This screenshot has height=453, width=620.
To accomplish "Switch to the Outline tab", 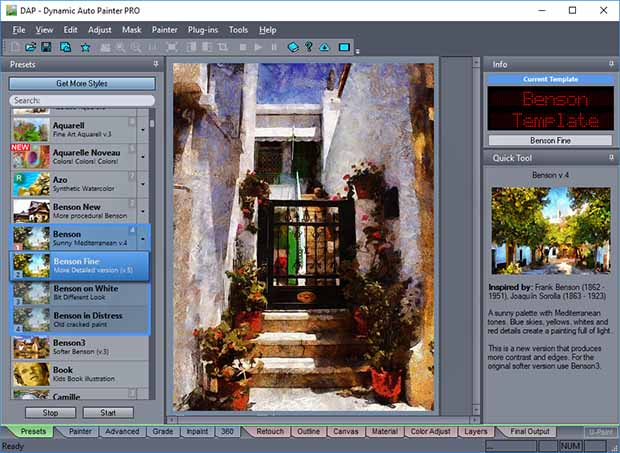I will tap(308, 432).
